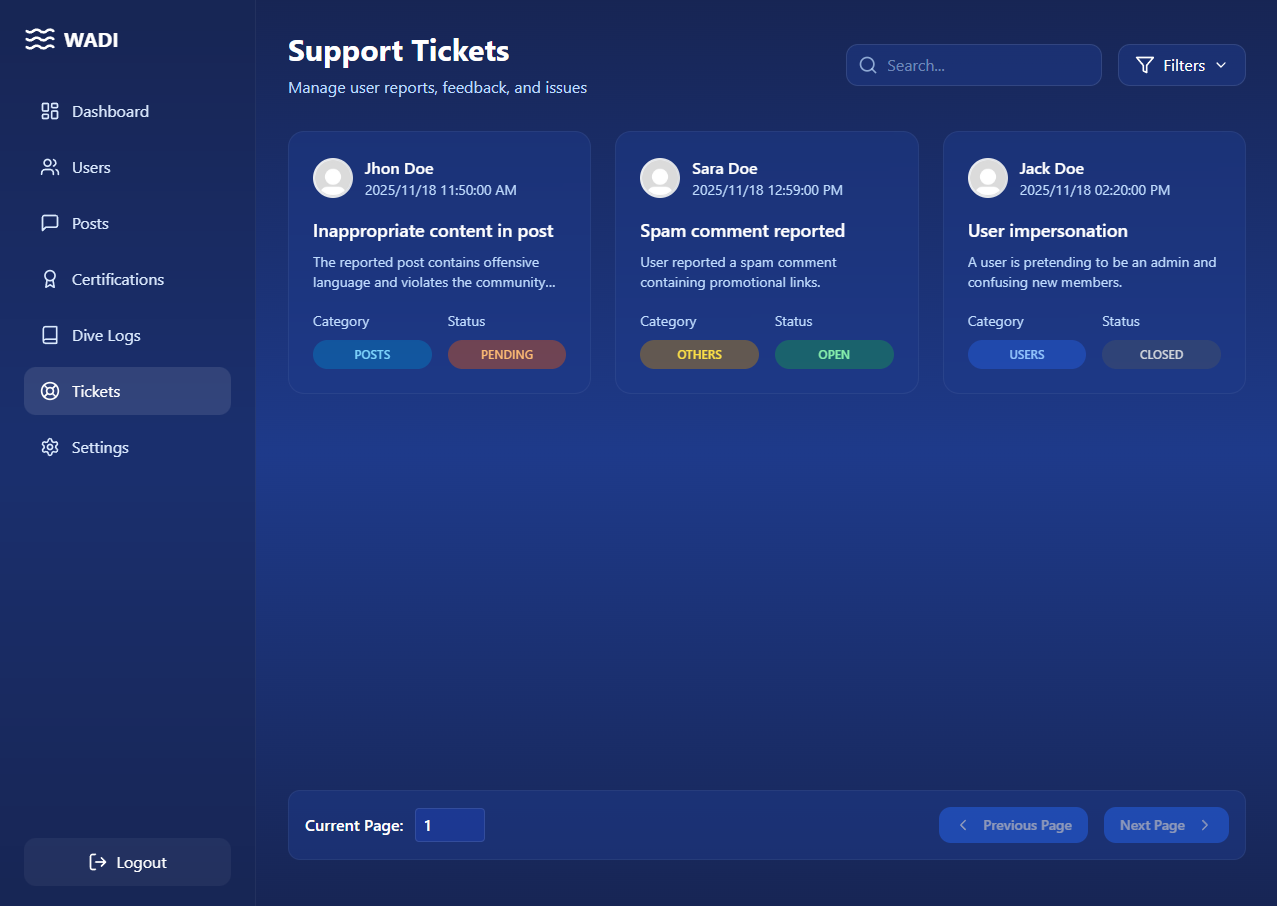Click the Dashboard grid icon in sidebar

click(x=50, y=111)
